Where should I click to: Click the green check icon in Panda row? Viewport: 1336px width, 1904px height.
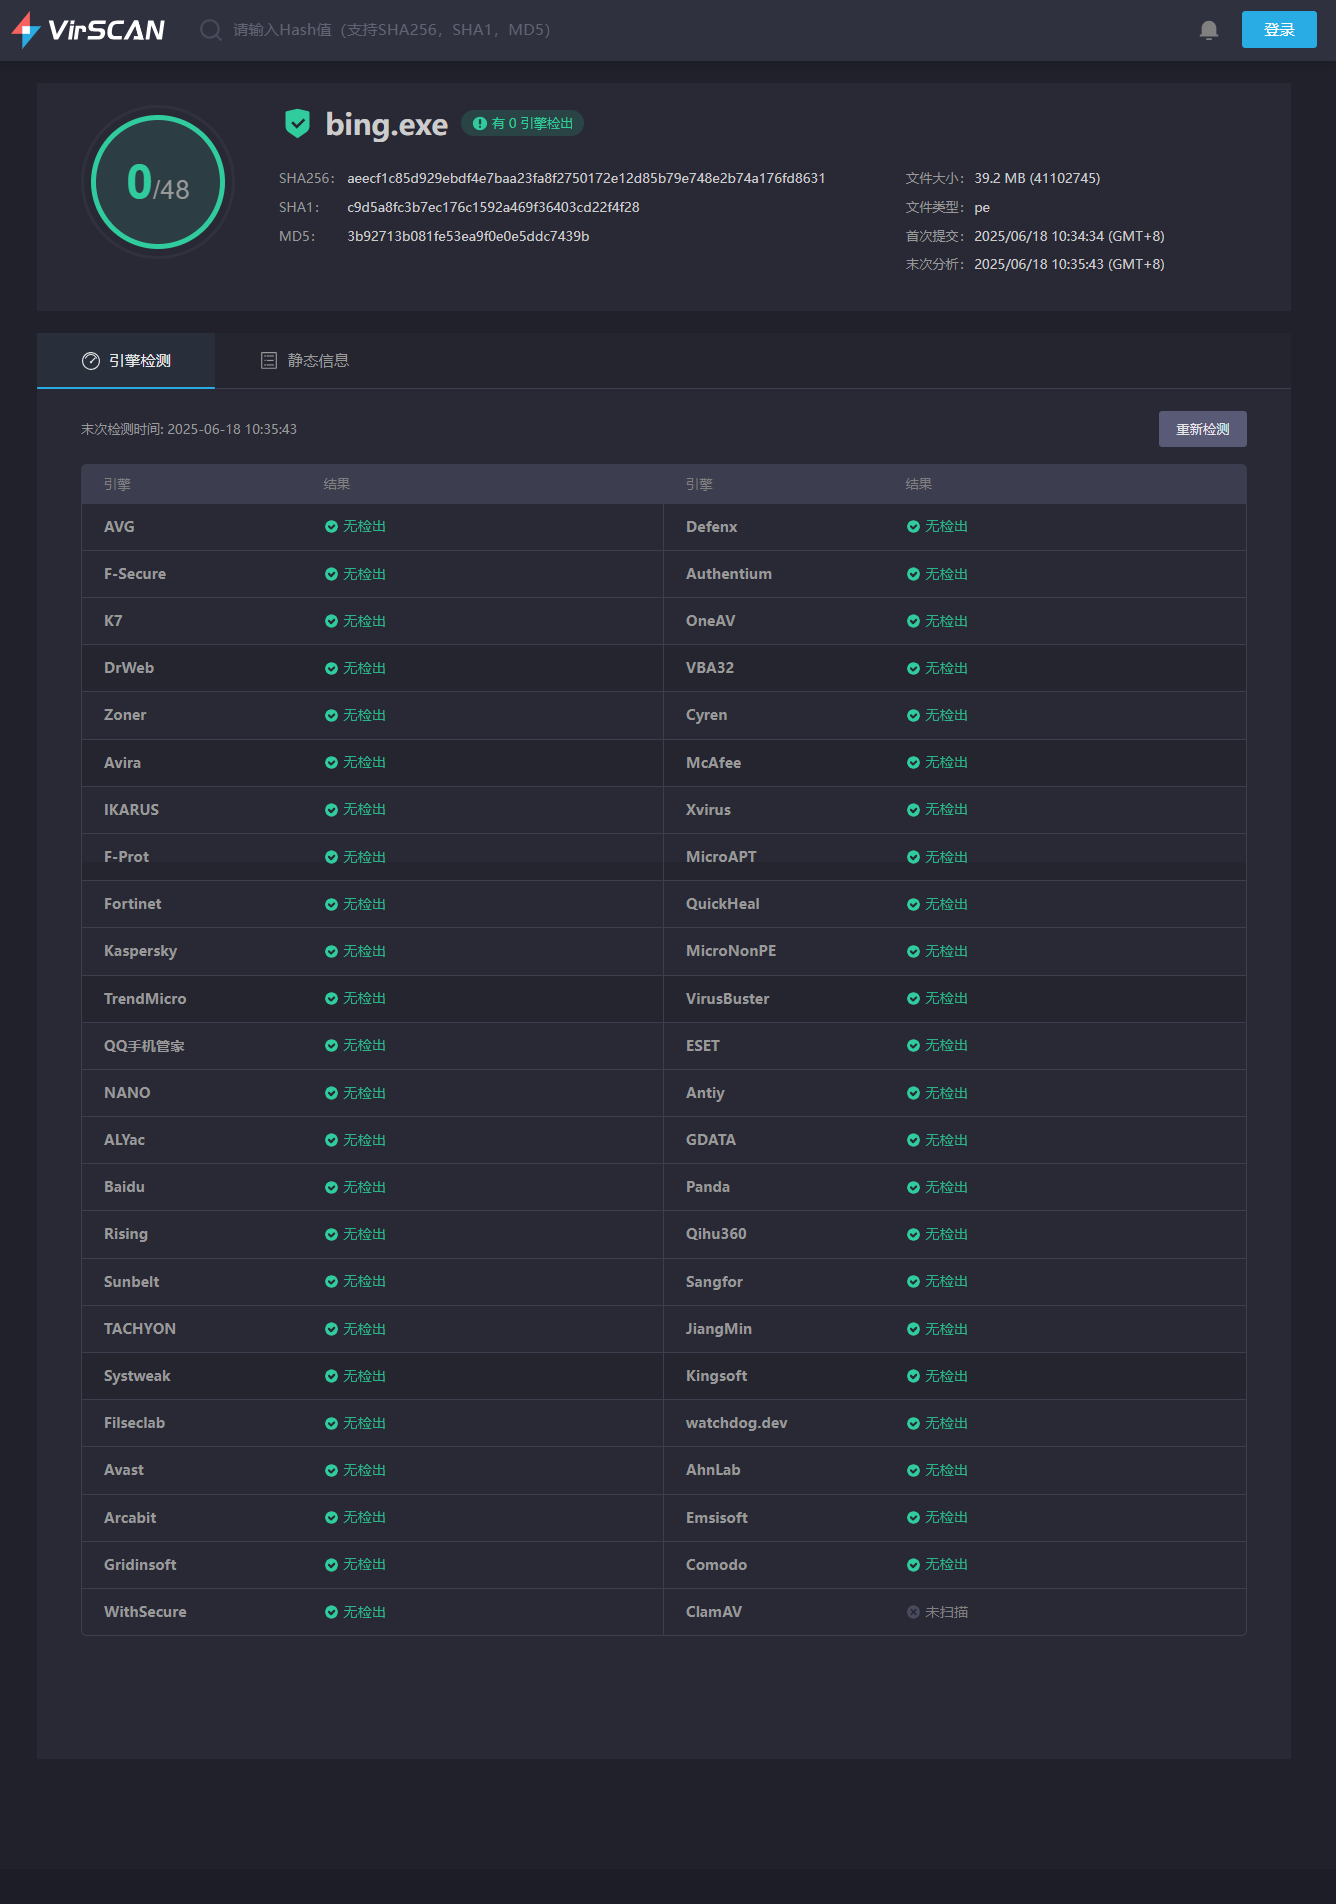913,1187
